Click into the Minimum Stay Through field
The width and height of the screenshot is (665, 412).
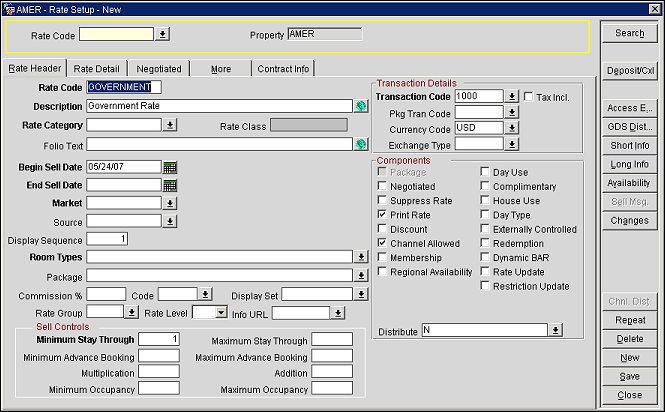point(158,339)
